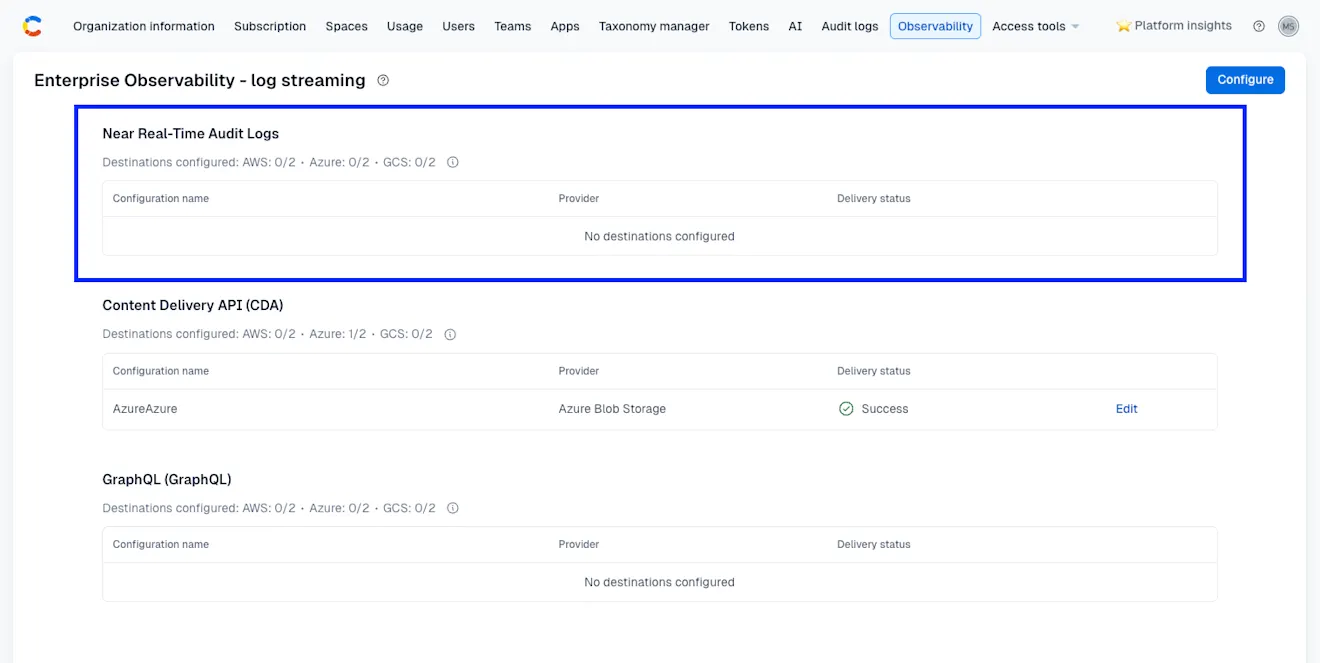Click 'No destinations configured' in GraphQL table
The height and width of the screenshot is (663, 1320).
click(x=660, y=582)
